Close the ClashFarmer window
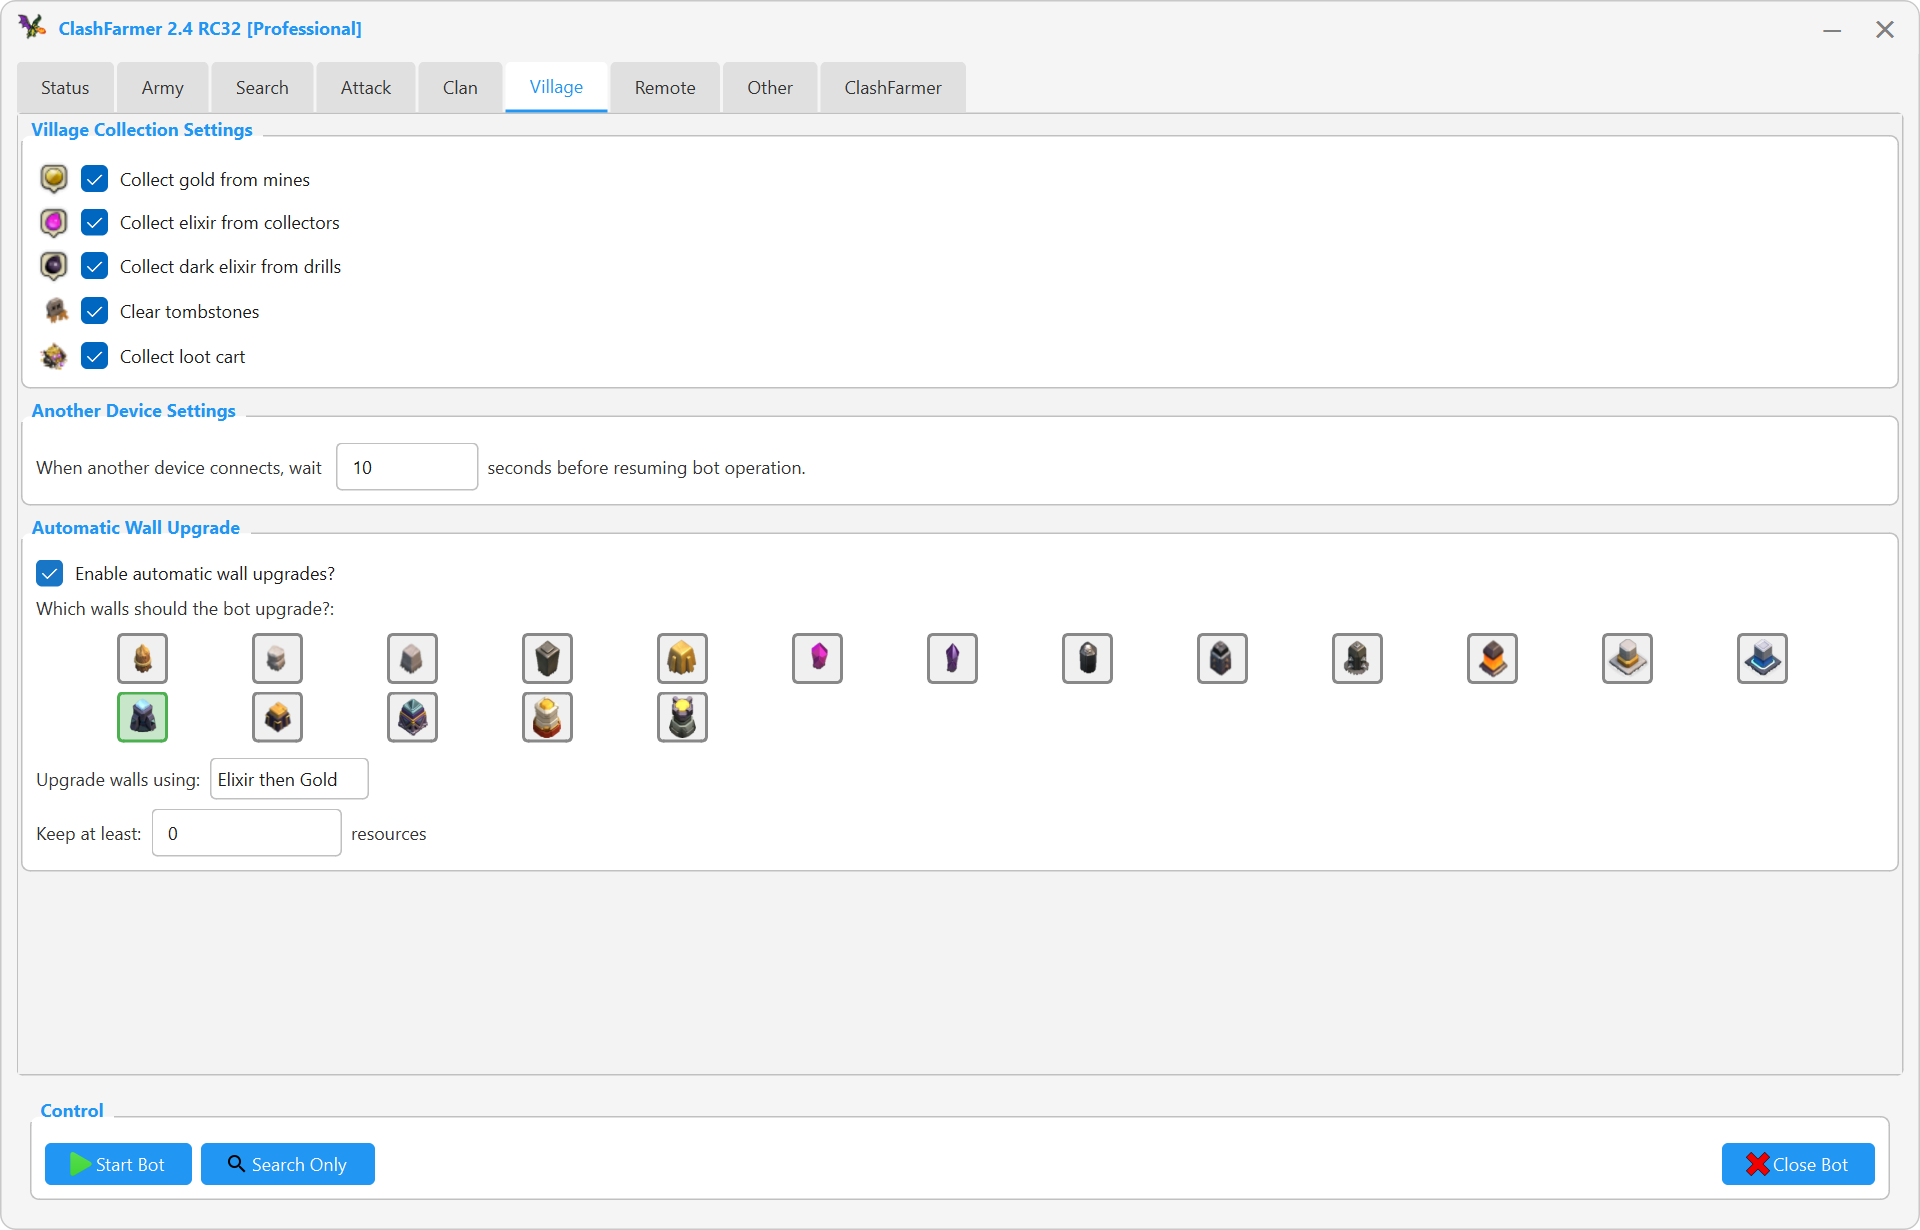The width and height of the screenshot is (1920, 1230). click(x=1885, y=30)
